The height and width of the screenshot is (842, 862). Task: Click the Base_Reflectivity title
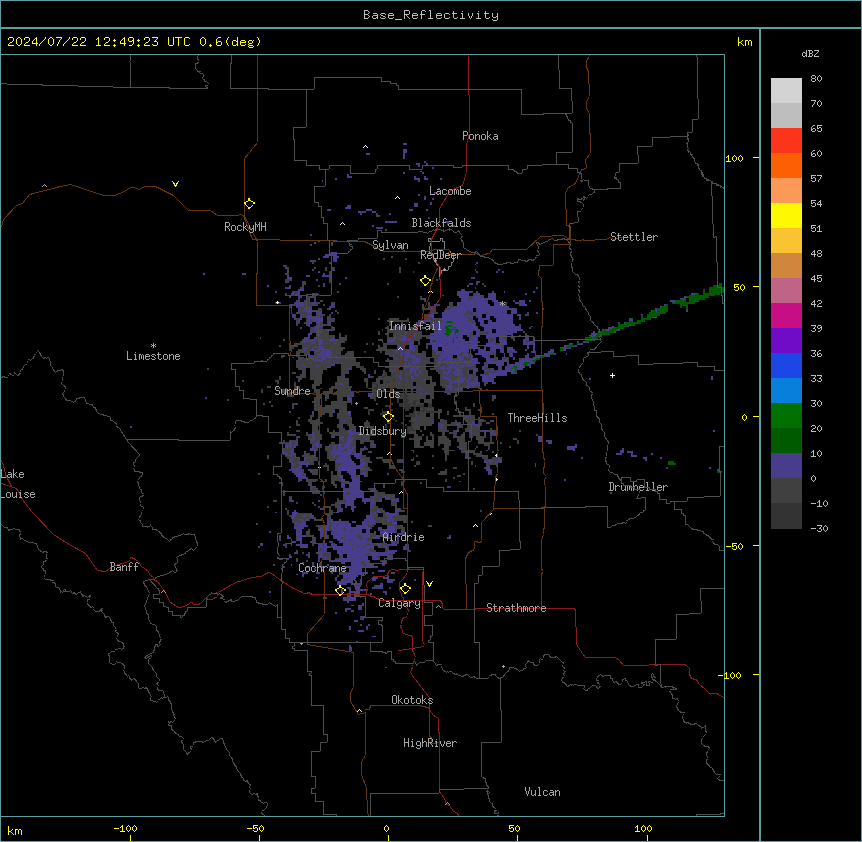[x=431, y=15]
